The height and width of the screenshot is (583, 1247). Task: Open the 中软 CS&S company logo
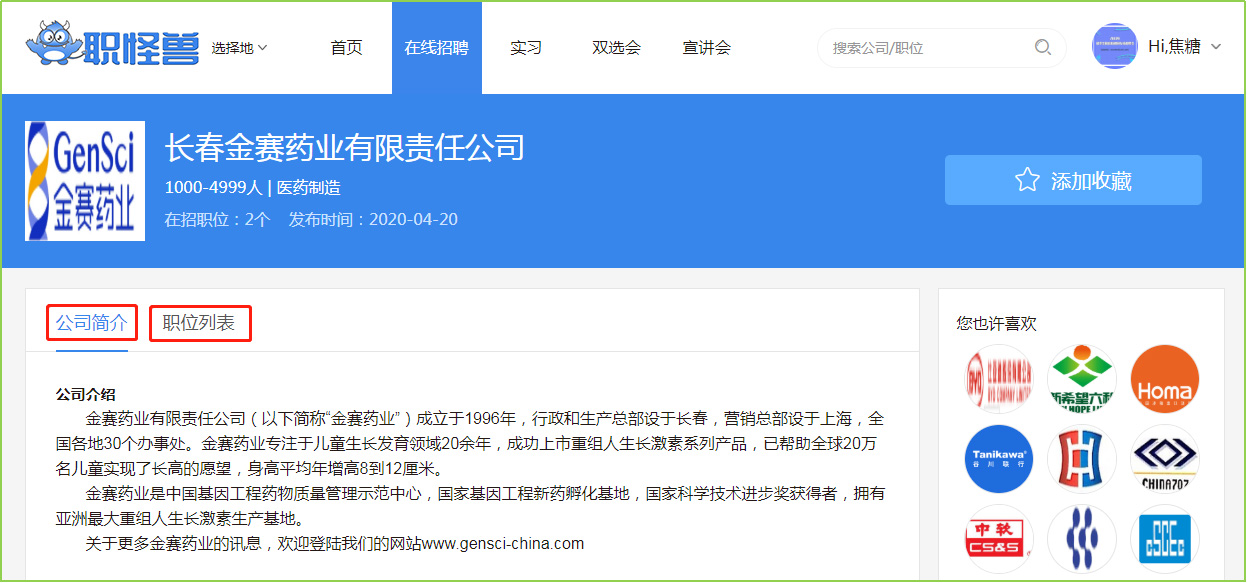[997, 539]
